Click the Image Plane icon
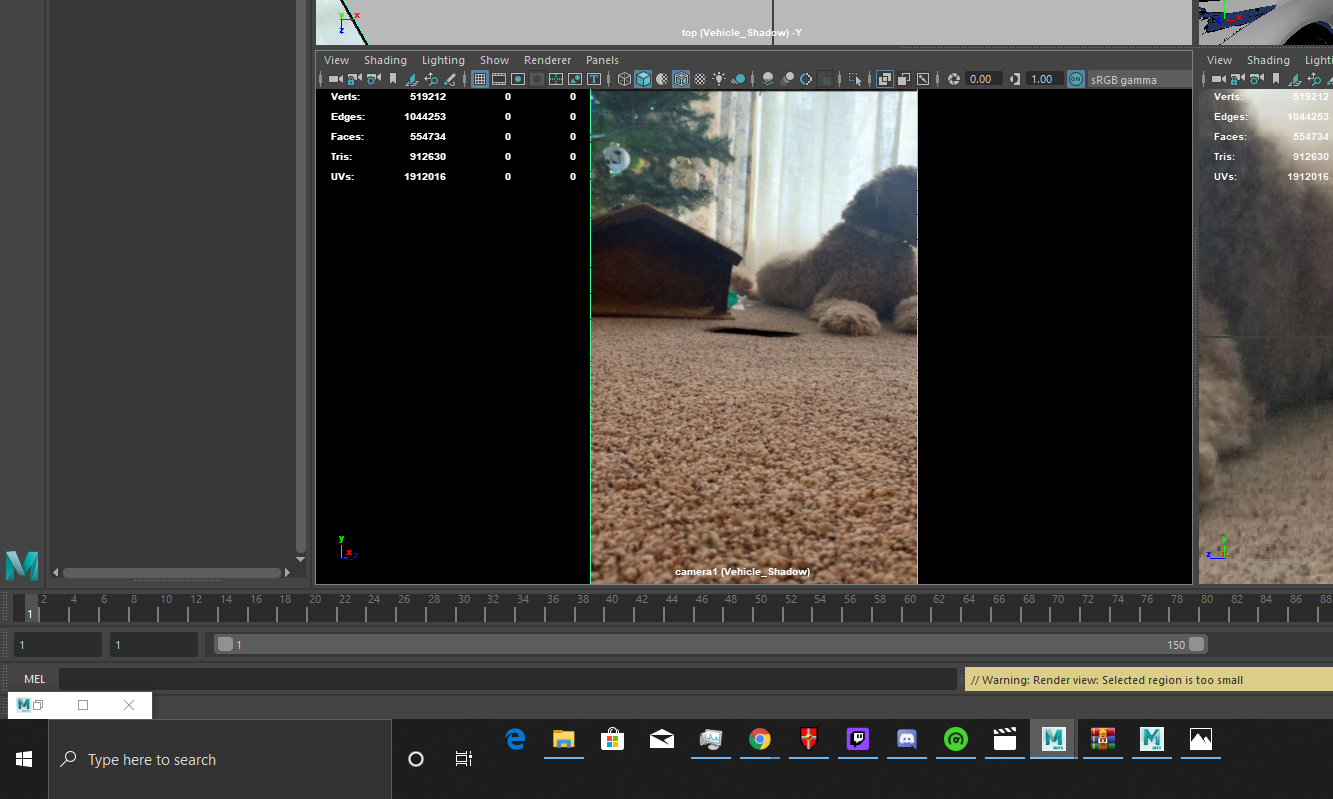The height and width of the screenshot is (799, 1333). [412, 79]
